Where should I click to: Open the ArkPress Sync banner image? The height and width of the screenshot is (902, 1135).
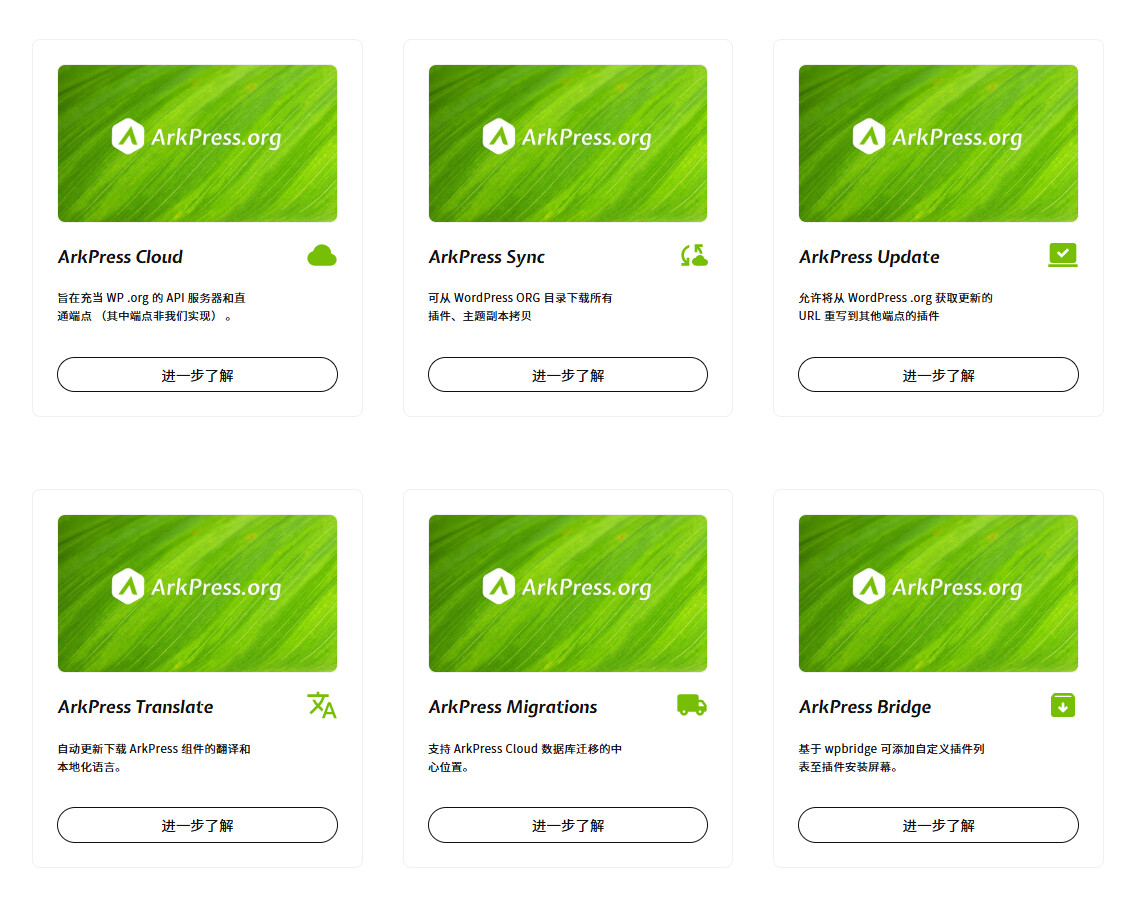coord(568,143)
